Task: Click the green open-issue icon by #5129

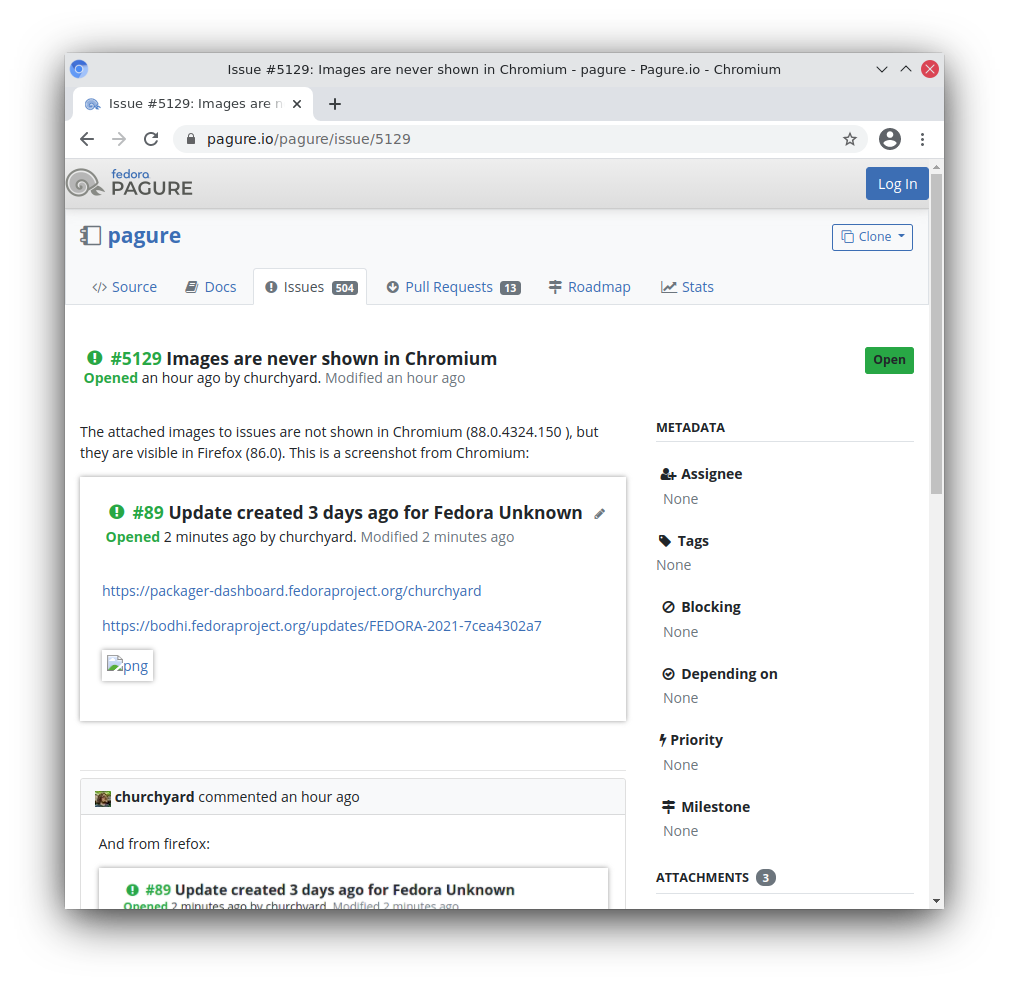Action: click(x=95, y=358)
